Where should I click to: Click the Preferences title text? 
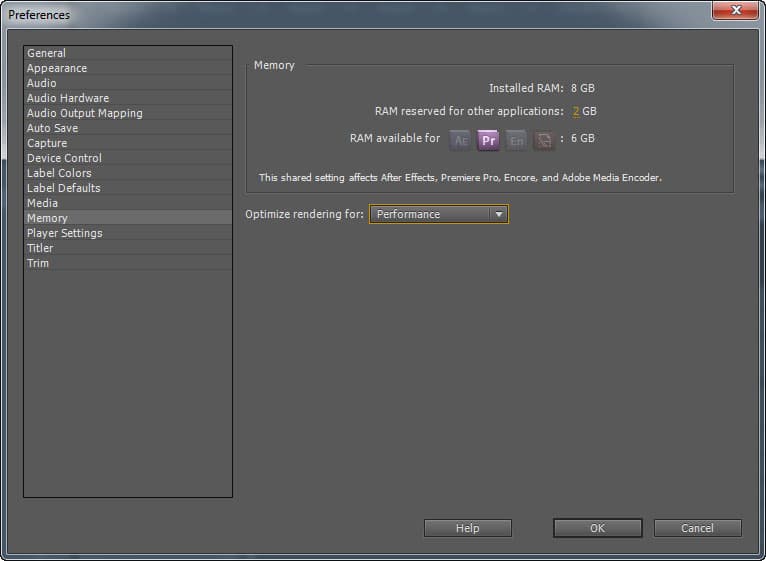[x=39, y=15]
